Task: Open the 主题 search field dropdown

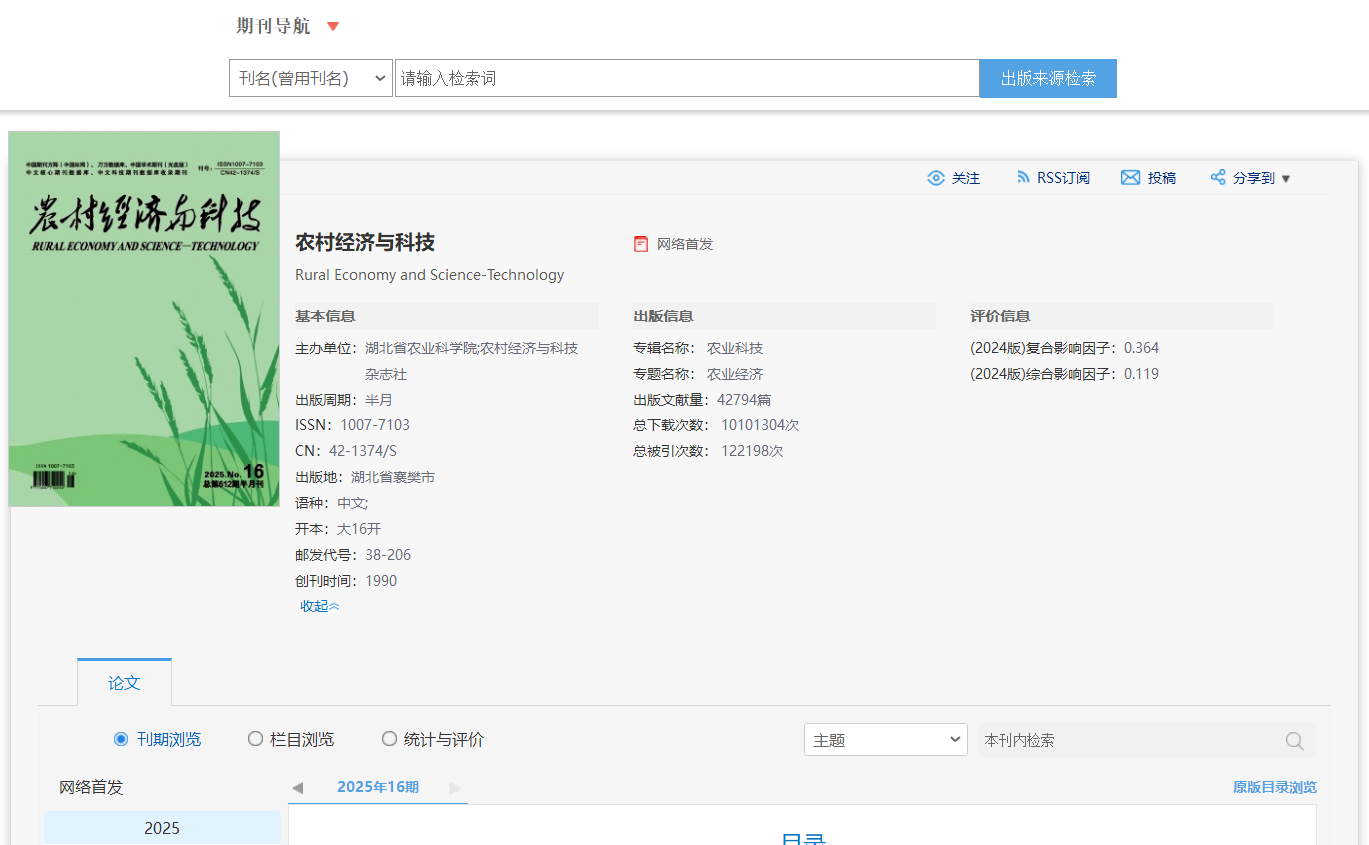Action: pos(885,740)
